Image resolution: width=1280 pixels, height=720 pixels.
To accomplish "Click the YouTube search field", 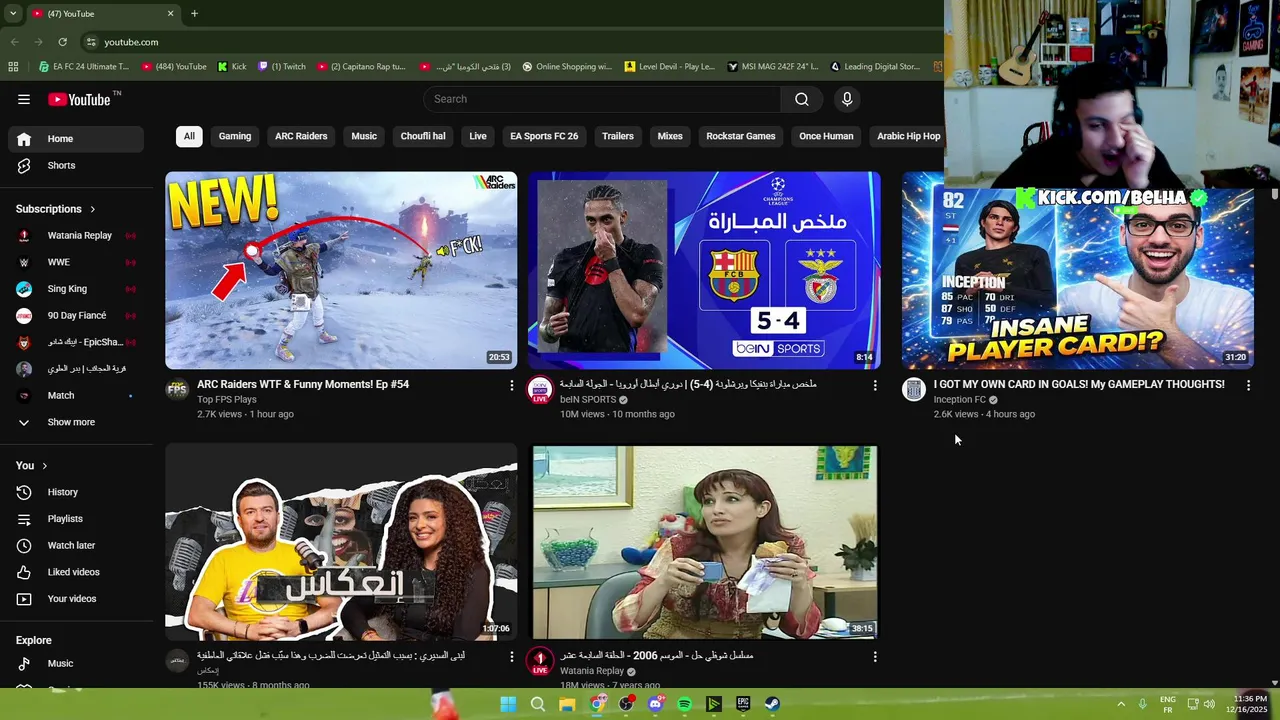I will pos(602,99).
